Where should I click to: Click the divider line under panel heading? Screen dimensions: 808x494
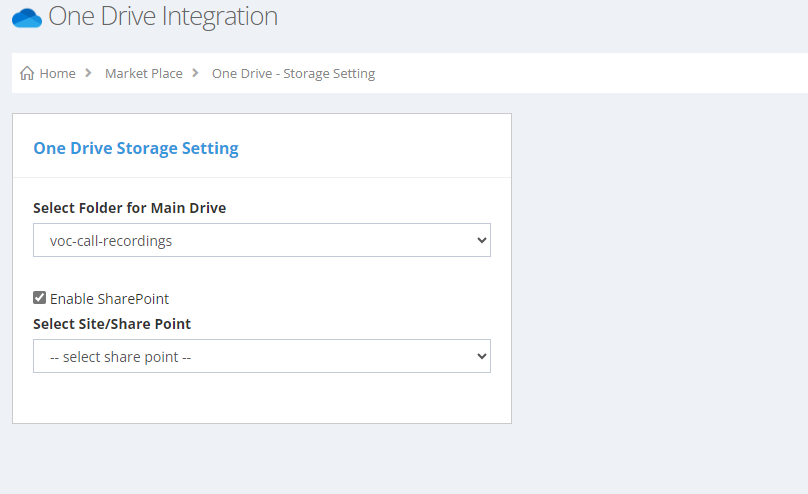[260, 178]
